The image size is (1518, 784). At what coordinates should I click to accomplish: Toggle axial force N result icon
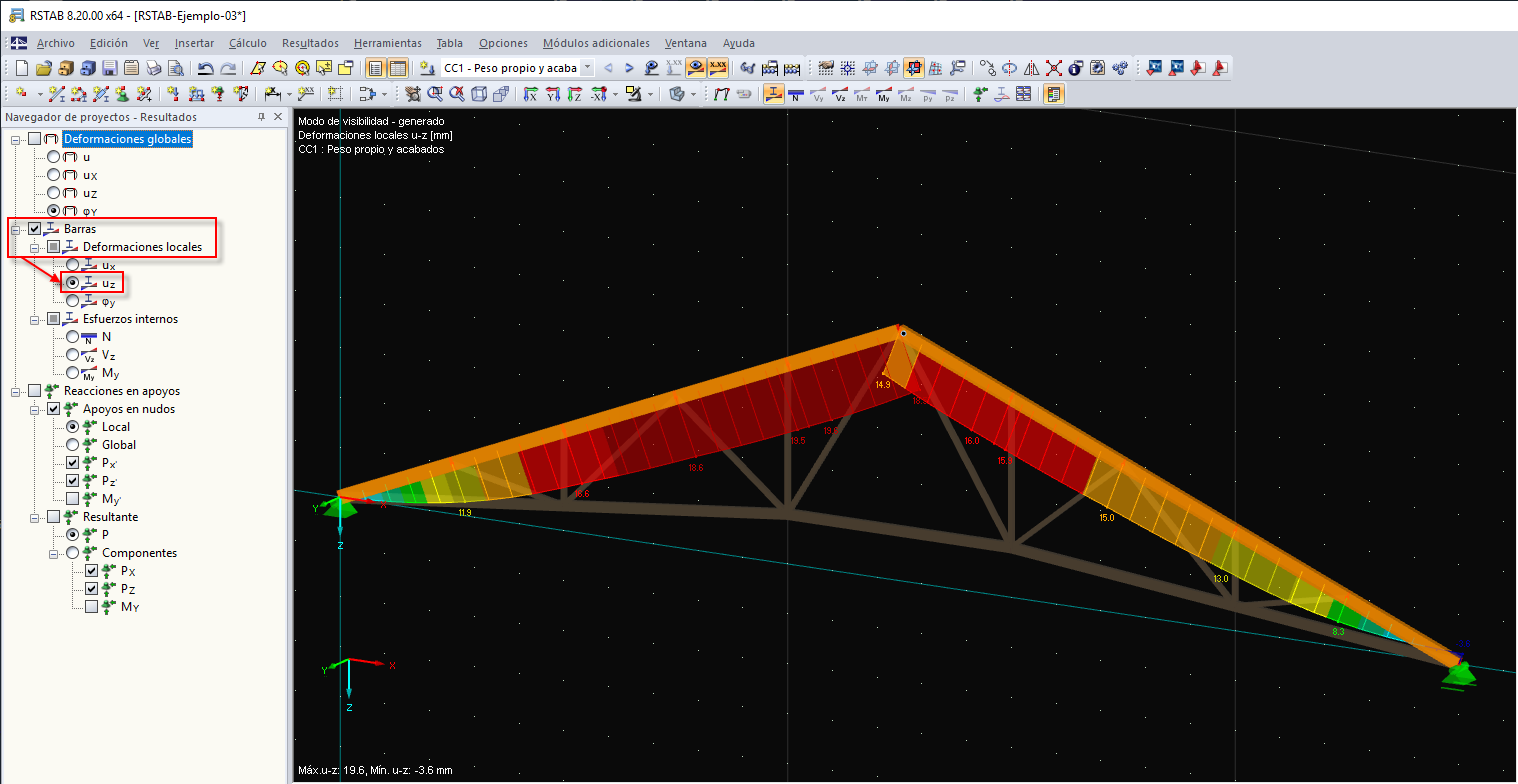795,94
